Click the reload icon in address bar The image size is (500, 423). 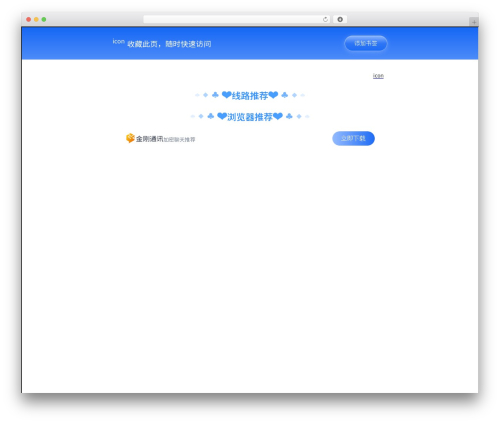pos(325,20)
